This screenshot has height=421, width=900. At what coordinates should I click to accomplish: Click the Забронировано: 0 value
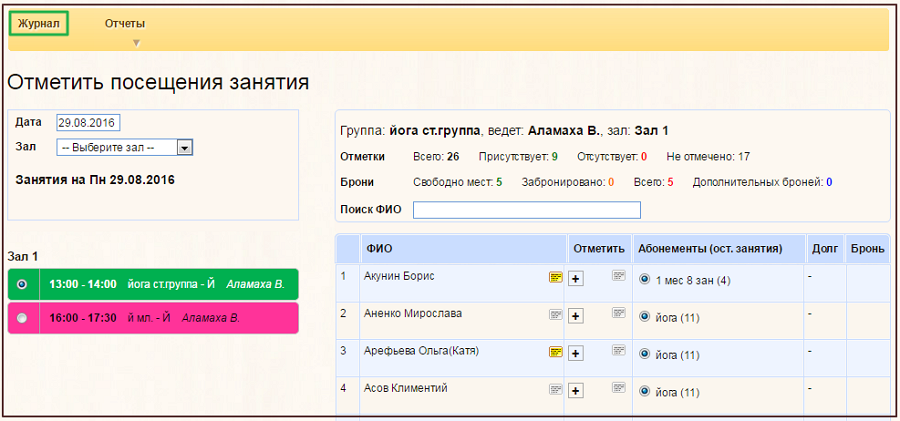point(568,183)
